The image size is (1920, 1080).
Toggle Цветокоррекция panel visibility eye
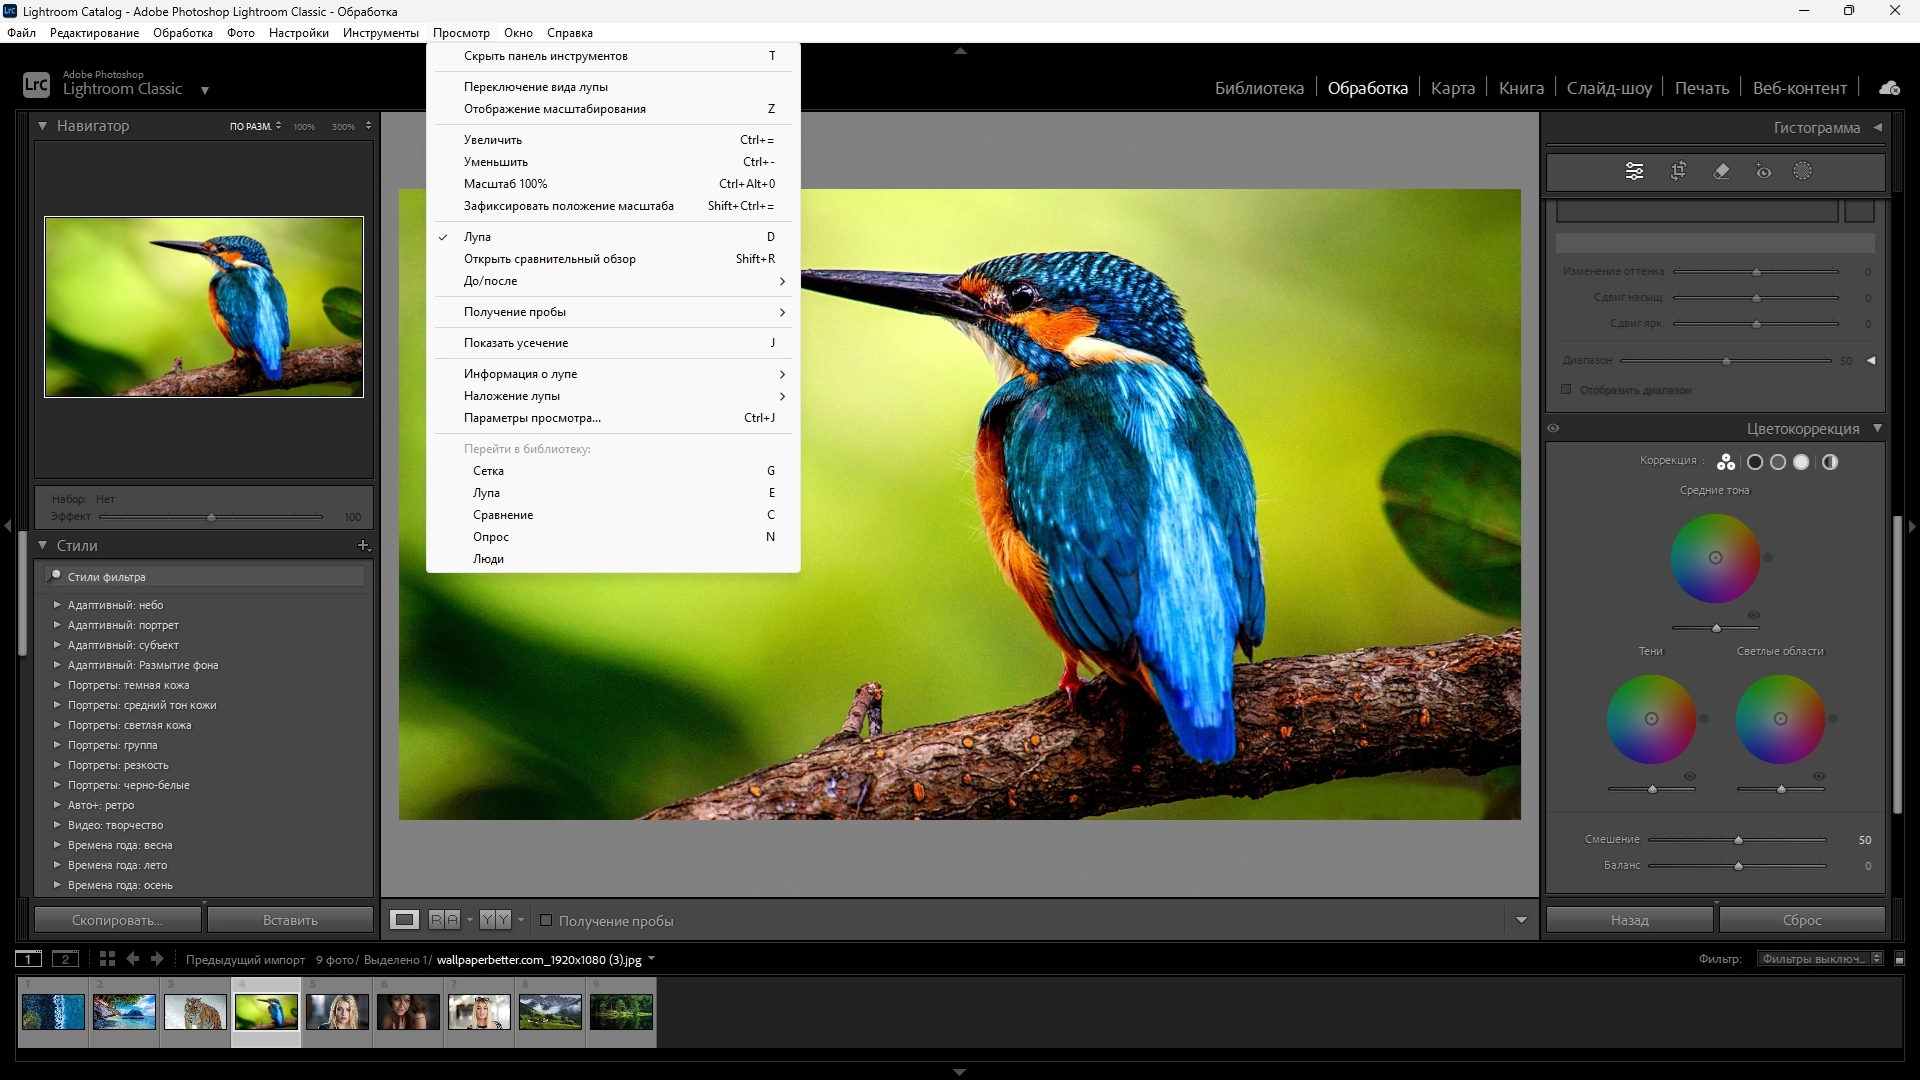tap(1553, 428)
